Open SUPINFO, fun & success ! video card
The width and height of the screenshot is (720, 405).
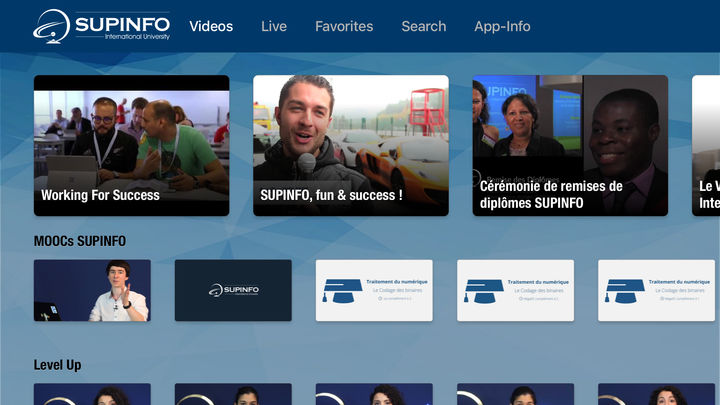[x=351, y=146]
